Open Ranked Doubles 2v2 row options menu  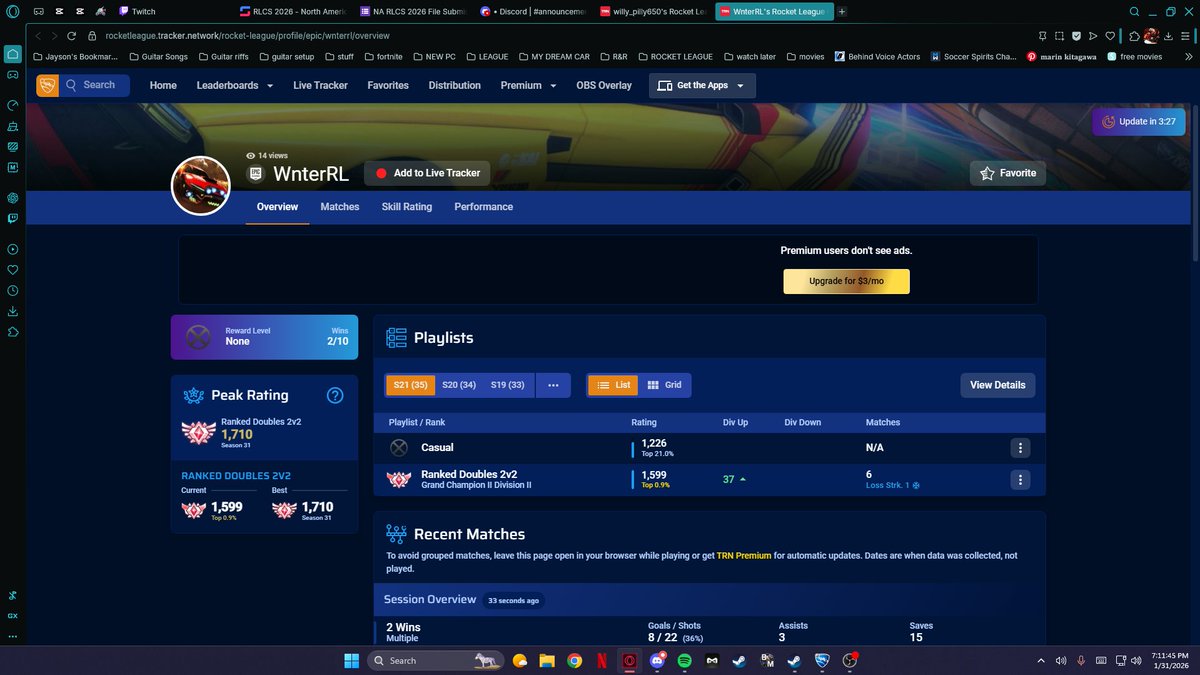point(1019,480)
